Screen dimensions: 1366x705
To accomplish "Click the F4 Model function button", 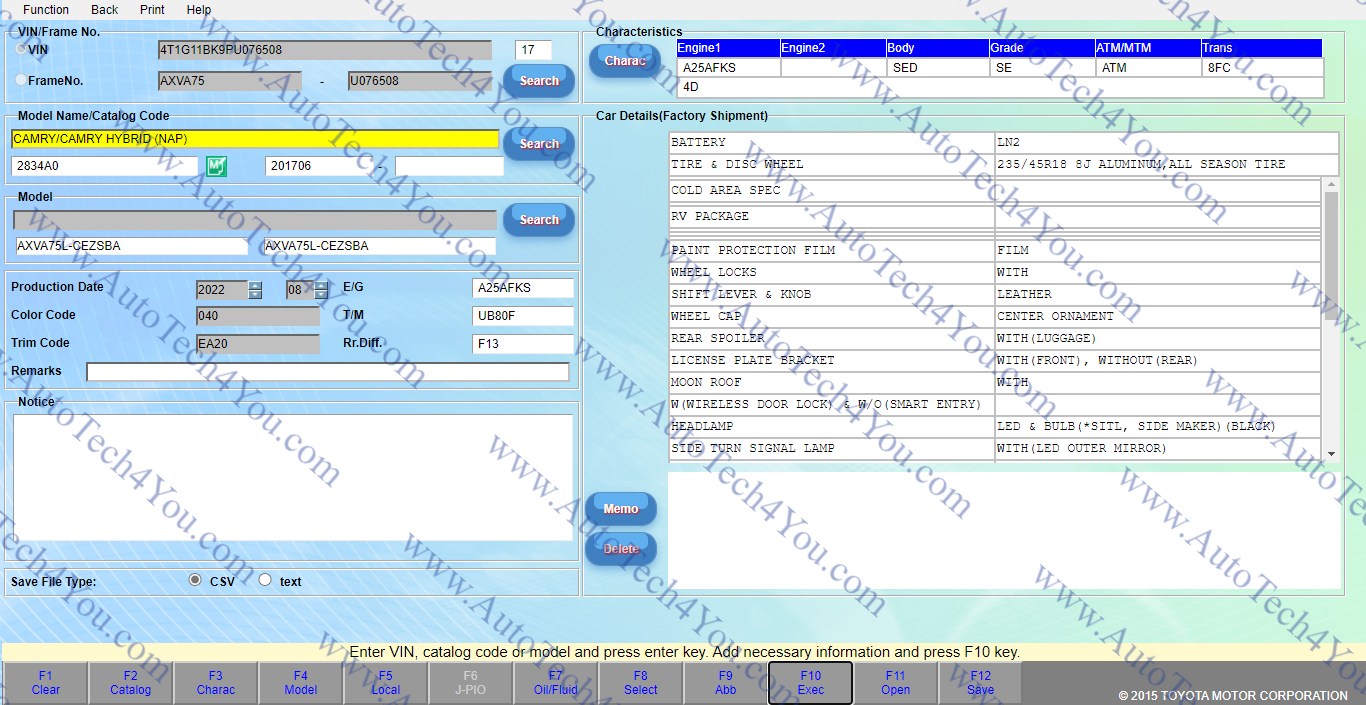I will coord(300,683).
